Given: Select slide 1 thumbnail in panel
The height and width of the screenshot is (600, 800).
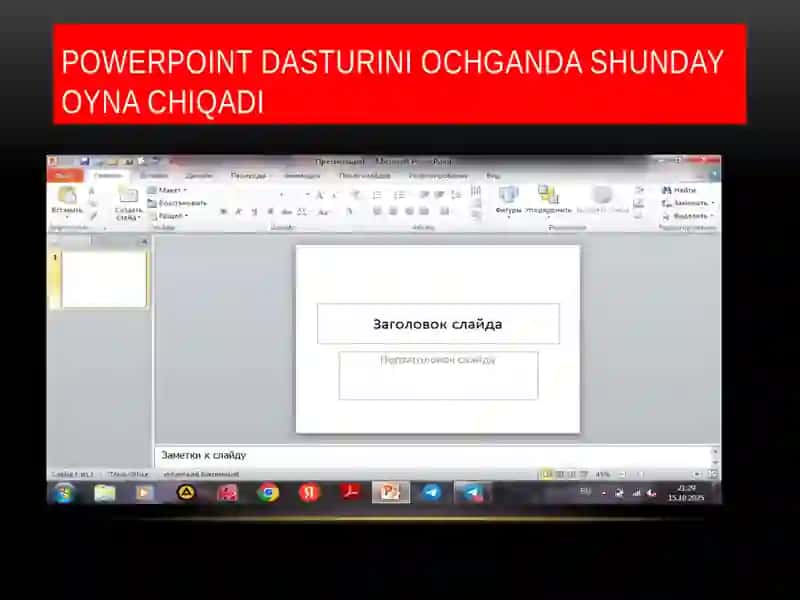Looking at the screenshot, I should 104,279.
